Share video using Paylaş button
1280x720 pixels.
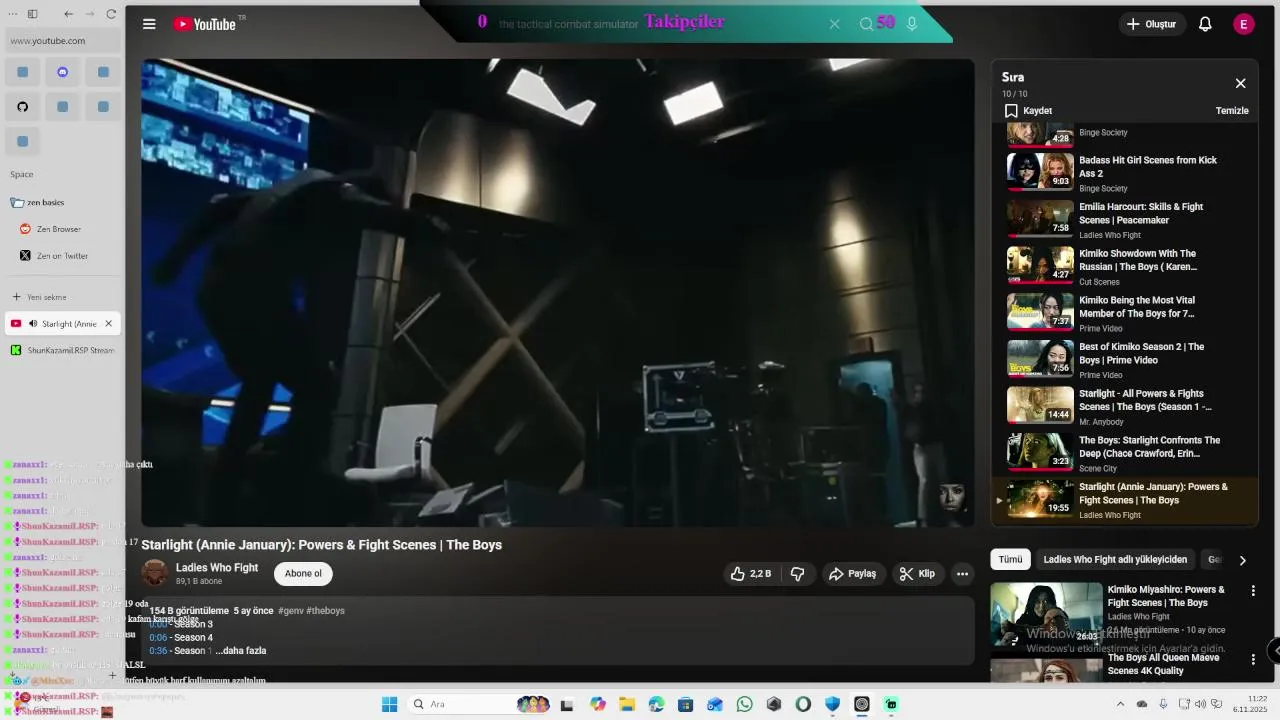point(852,574)
